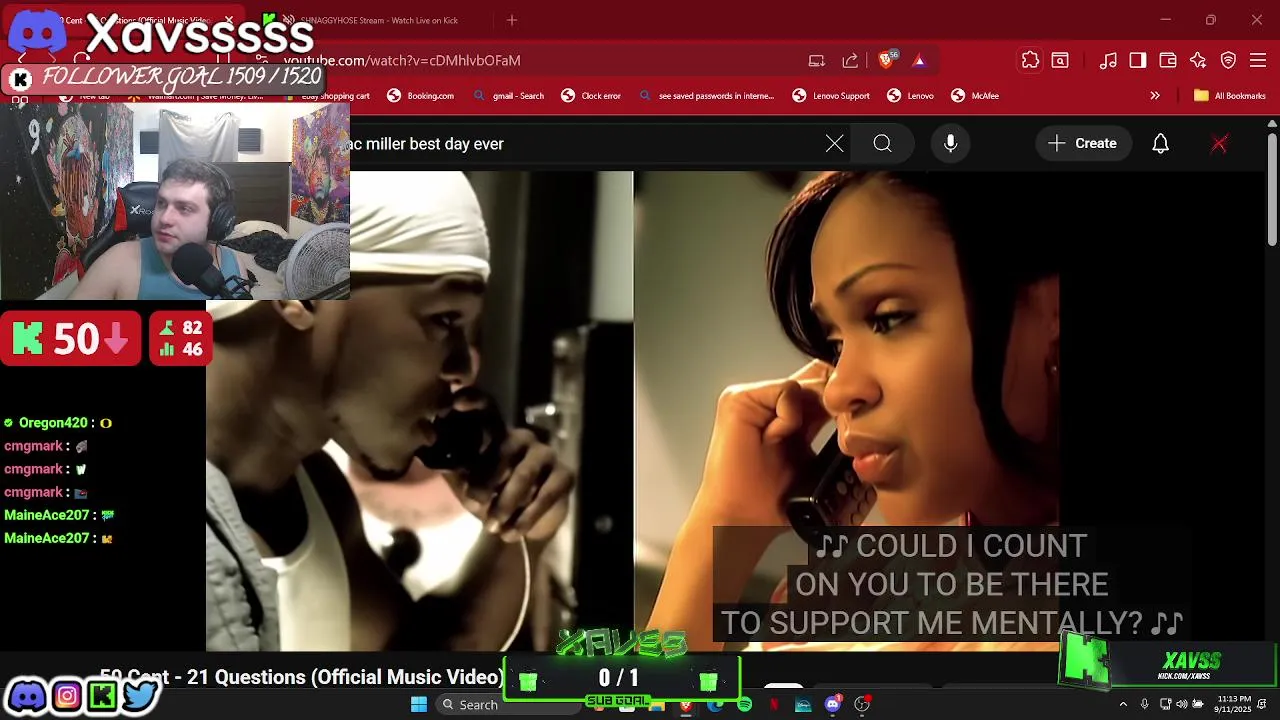Click the Twitter bird overlay icon
Image resolution: width=1280 pixels, height=720 pixels.
(140, 695)
